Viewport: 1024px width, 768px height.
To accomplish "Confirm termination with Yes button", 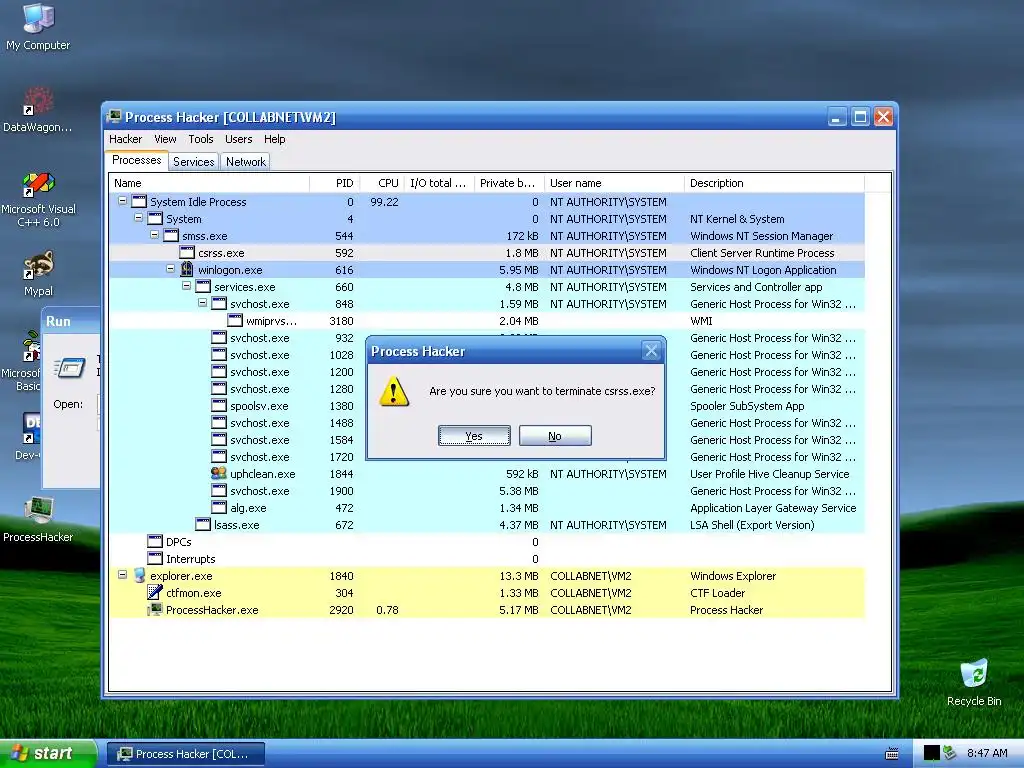I will coord(474,436).
